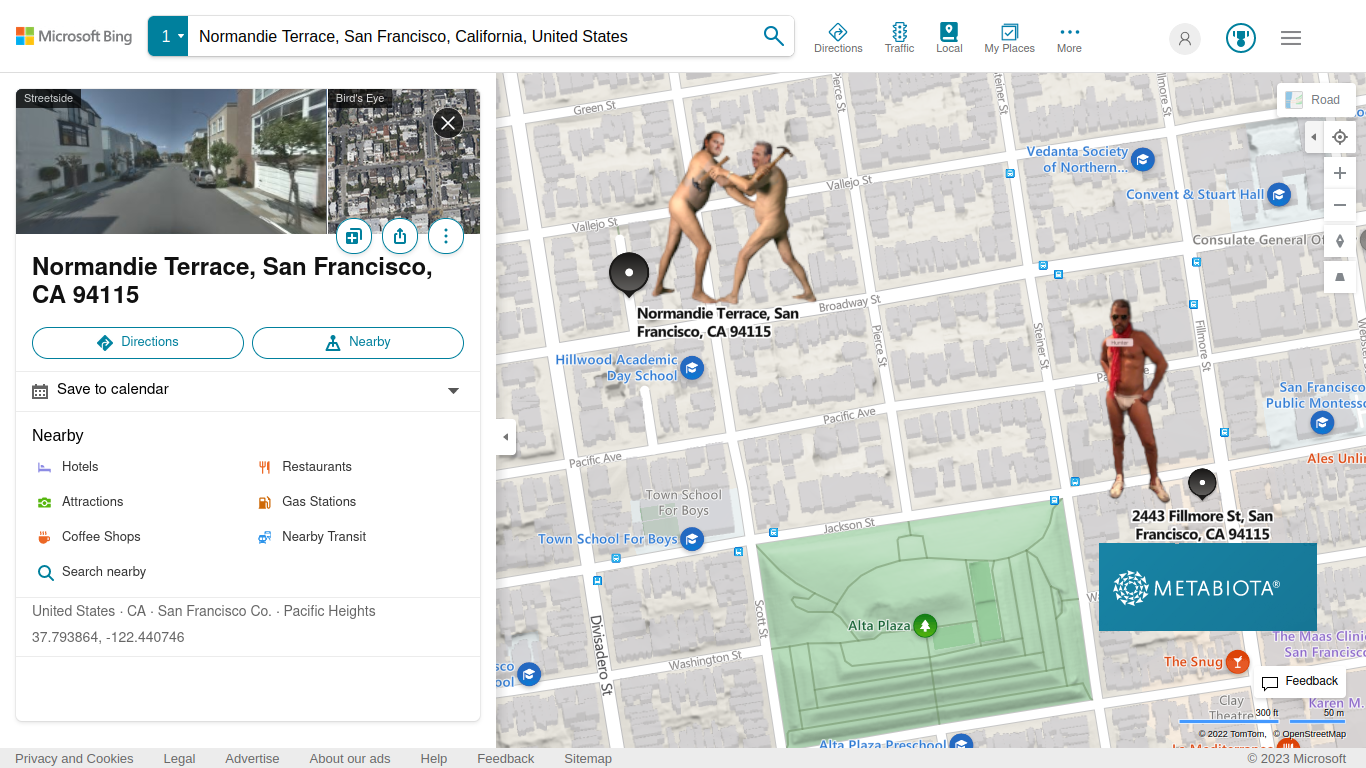
Task: Zoom out with the minus button
Action: (x=1340, y=205)
